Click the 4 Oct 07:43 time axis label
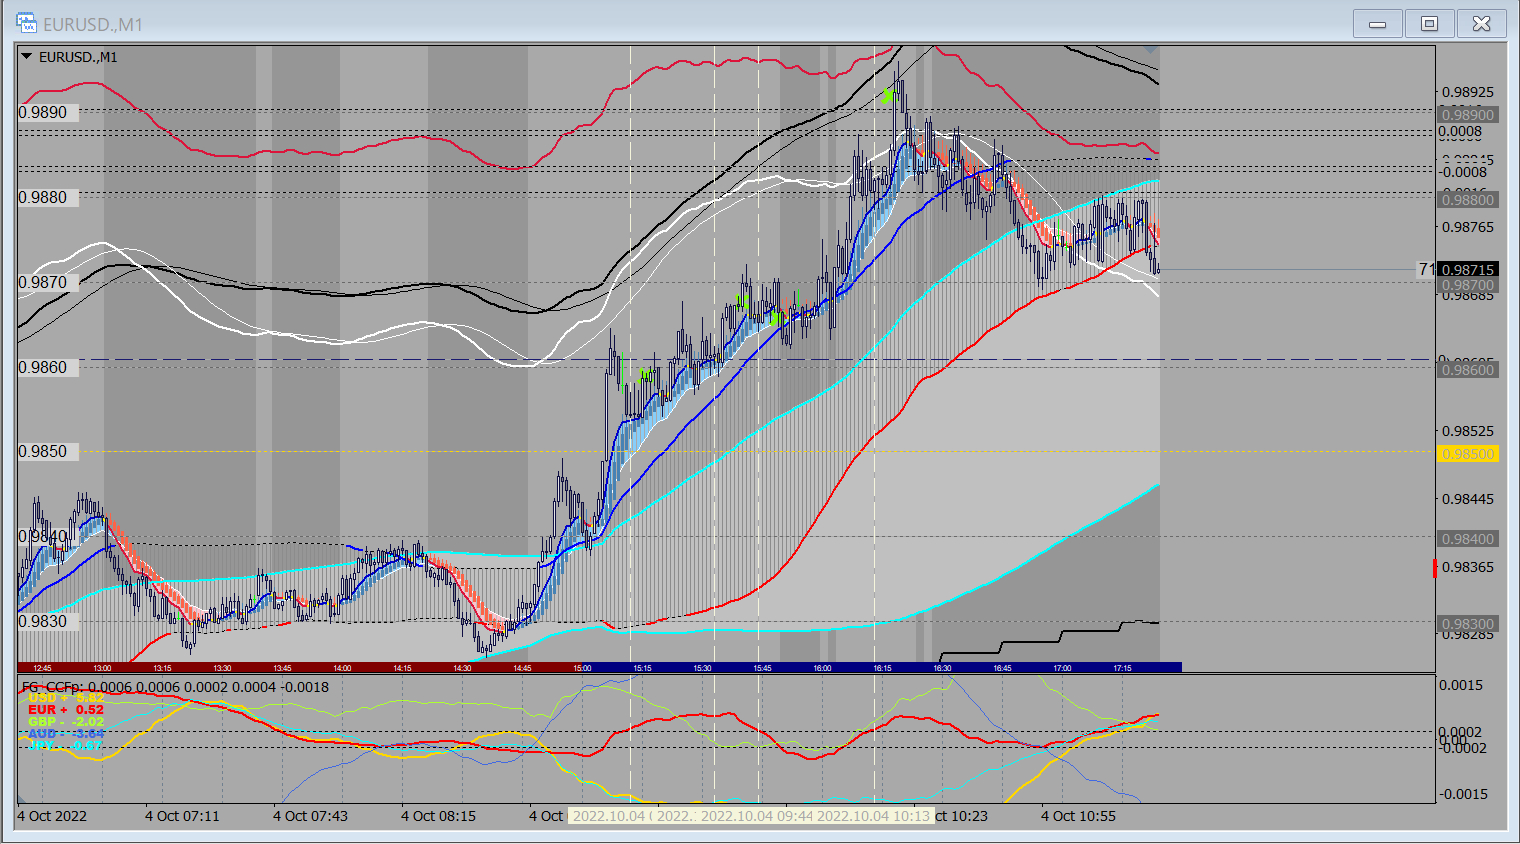Screen dimensions: 1520x844 pyautogui.click(x=310, y=816)
